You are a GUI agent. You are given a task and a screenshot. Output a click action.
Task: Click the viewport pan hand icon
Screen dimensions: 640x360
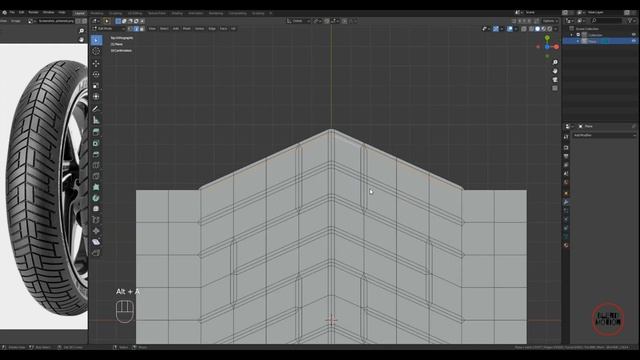click(x=555, y=71)
